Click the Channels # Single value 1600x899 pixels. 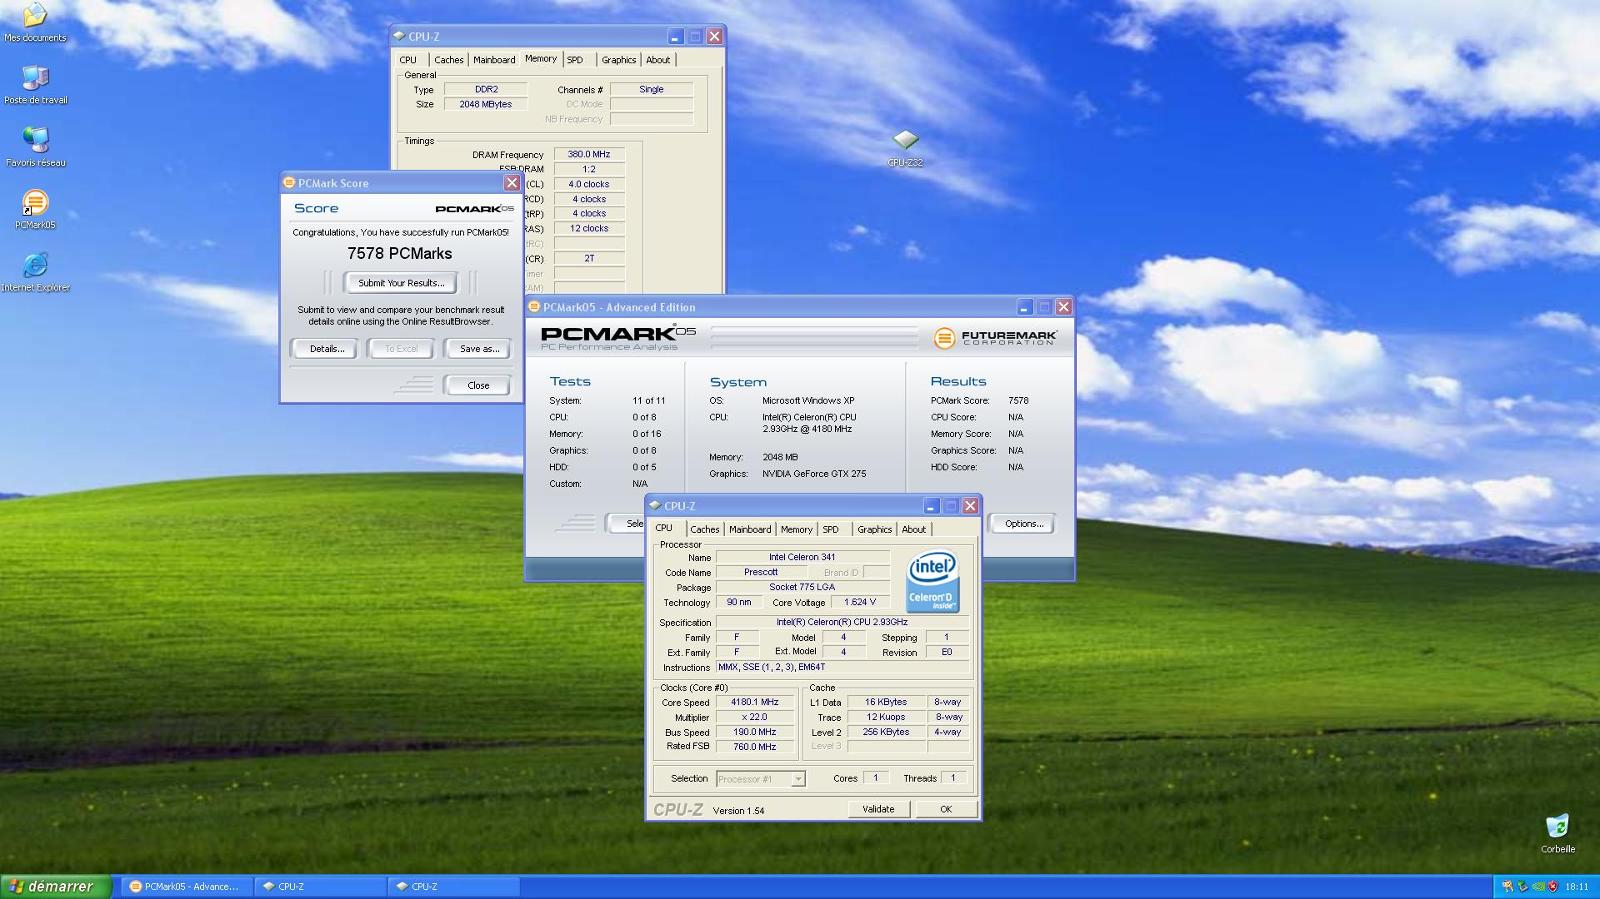[x=651, y=89]
